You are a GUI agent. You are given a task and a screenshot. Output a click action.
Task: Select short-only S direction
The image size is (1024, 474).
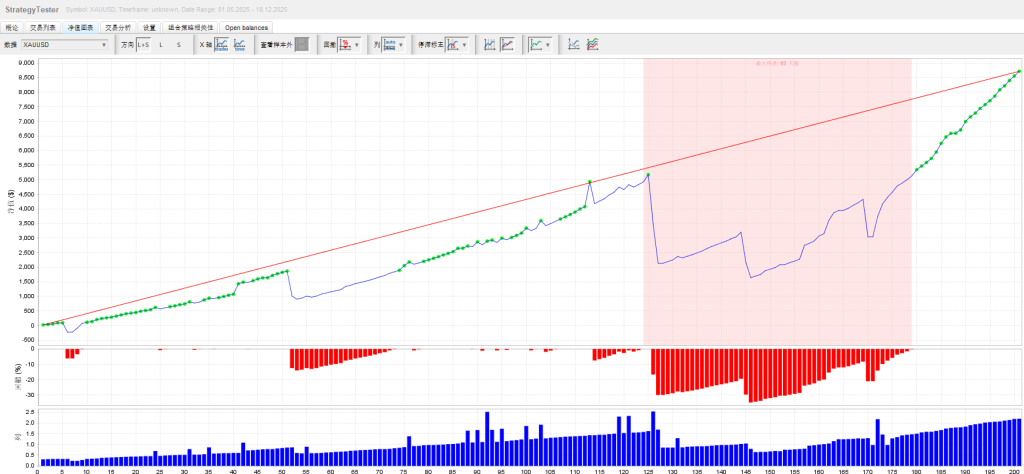pos(179,45)
